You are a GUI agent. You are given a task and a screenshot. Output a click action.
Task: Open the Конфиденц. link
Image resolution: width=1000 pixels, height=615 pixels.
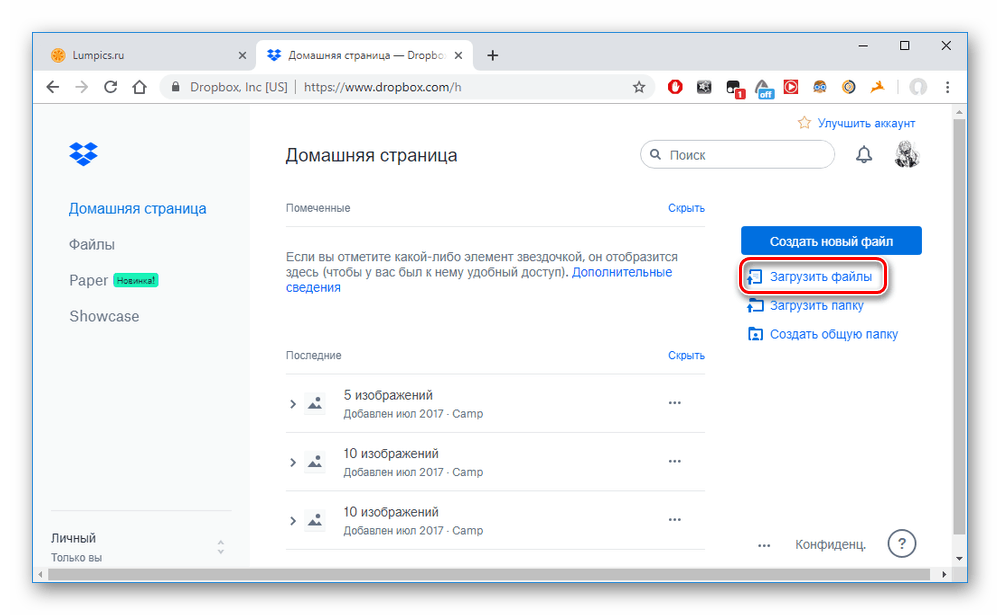(x=830, y=544)
